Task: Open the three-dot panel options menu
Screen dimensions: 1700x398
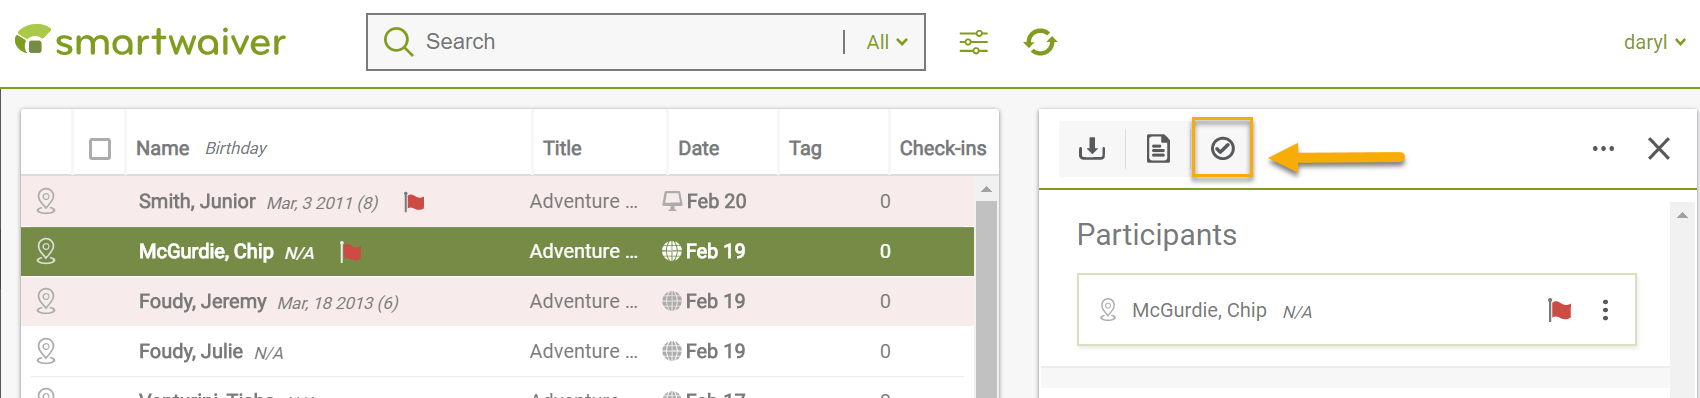Action: pyautogui.click(x=1603, y=149)
